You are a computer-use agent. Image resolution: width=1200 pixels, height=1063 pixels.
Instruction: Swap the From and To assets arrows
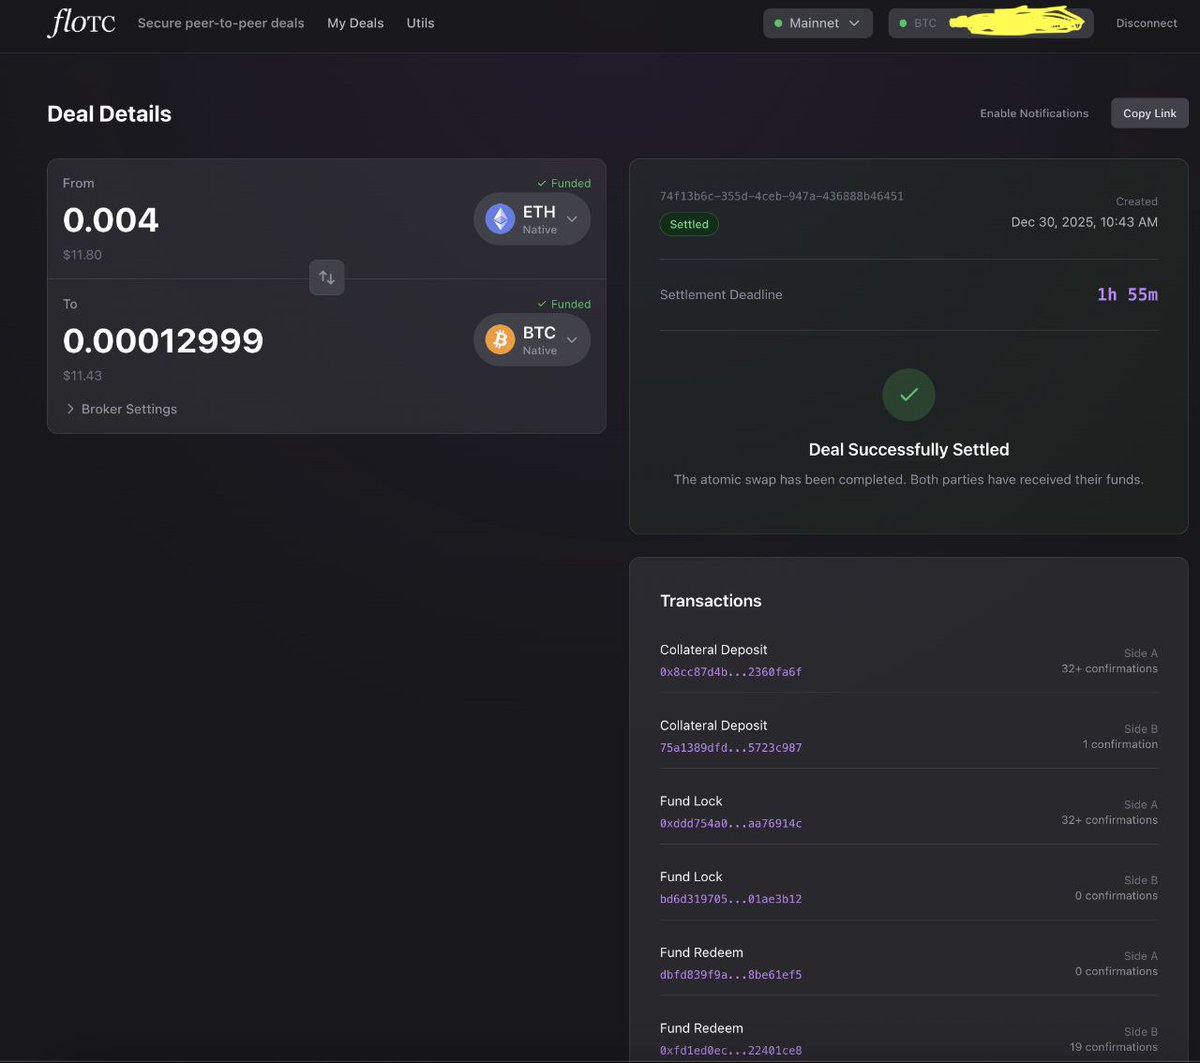(327, 277)
